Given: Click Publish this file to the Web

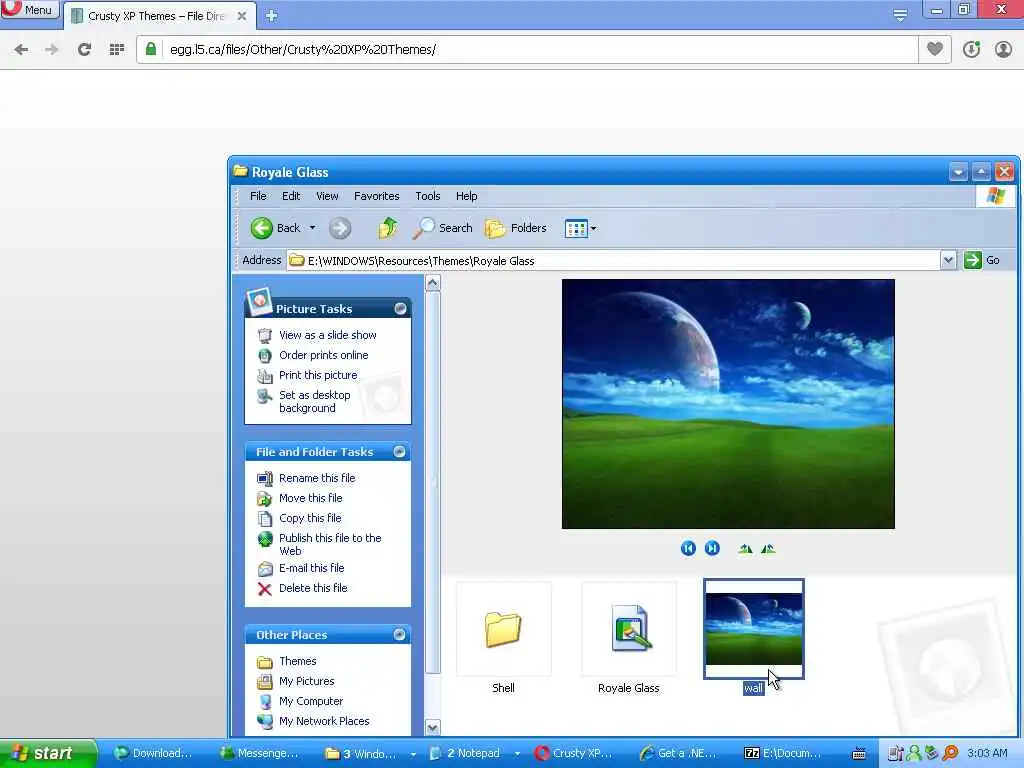Looking at the screenshot, I should pos(330,544).
